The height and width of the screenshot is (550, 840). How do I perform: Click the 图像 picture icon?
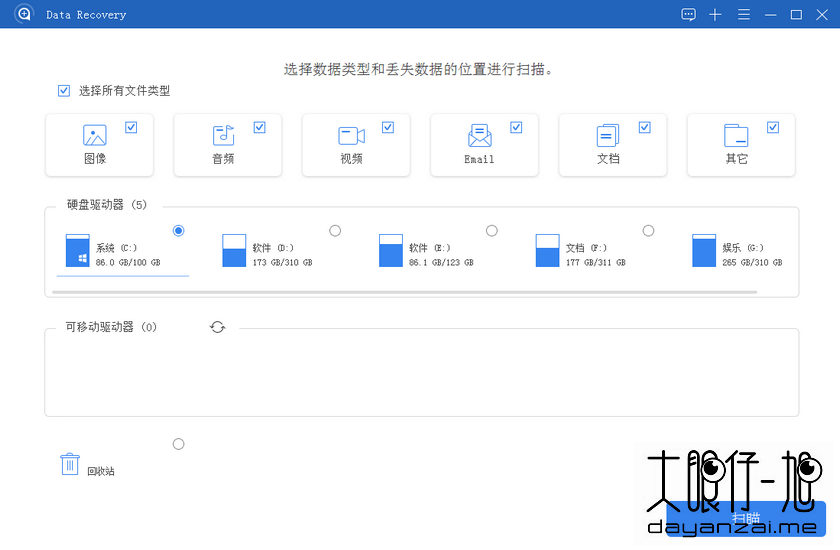95,135
